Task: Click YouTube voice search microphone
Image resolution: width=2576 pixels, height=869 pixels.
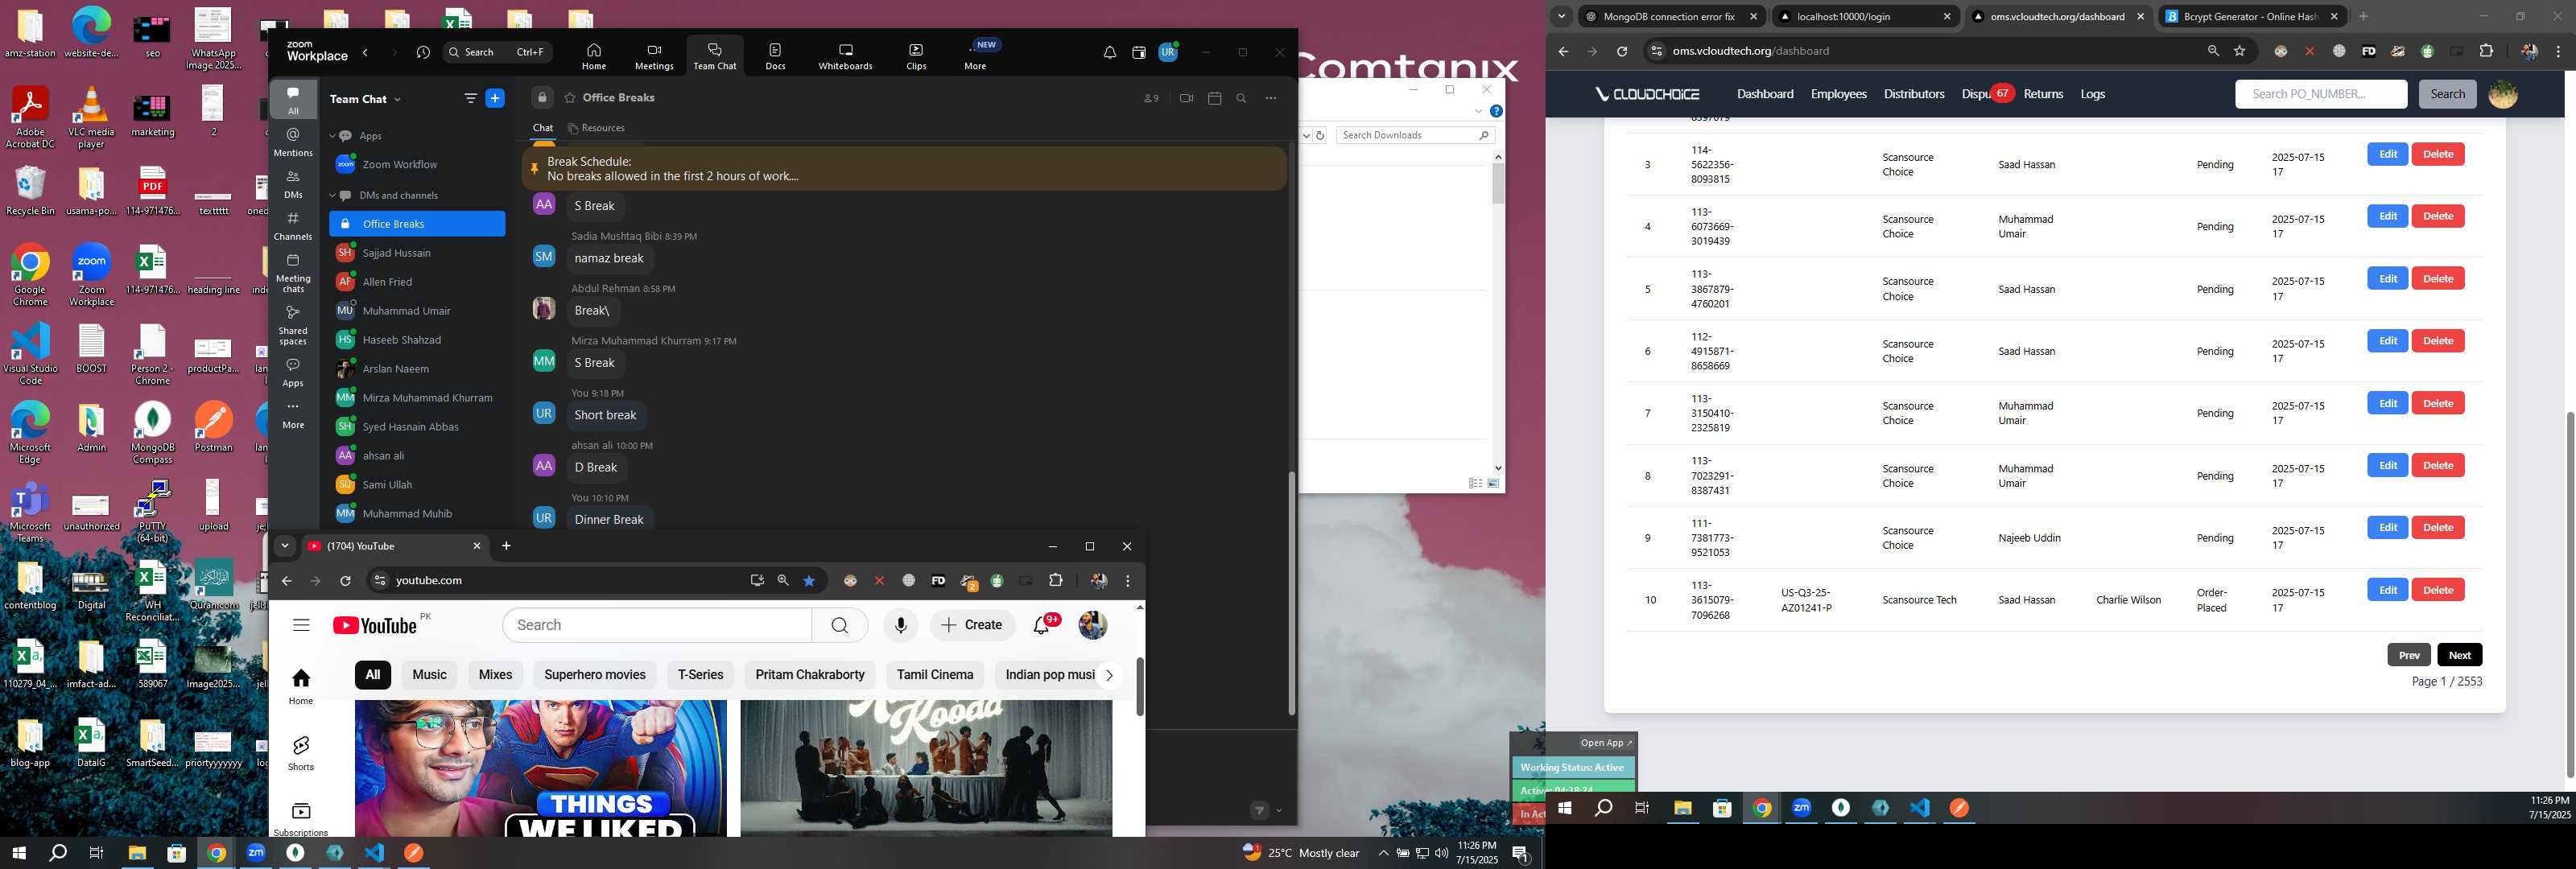Action: click(900, 625)
